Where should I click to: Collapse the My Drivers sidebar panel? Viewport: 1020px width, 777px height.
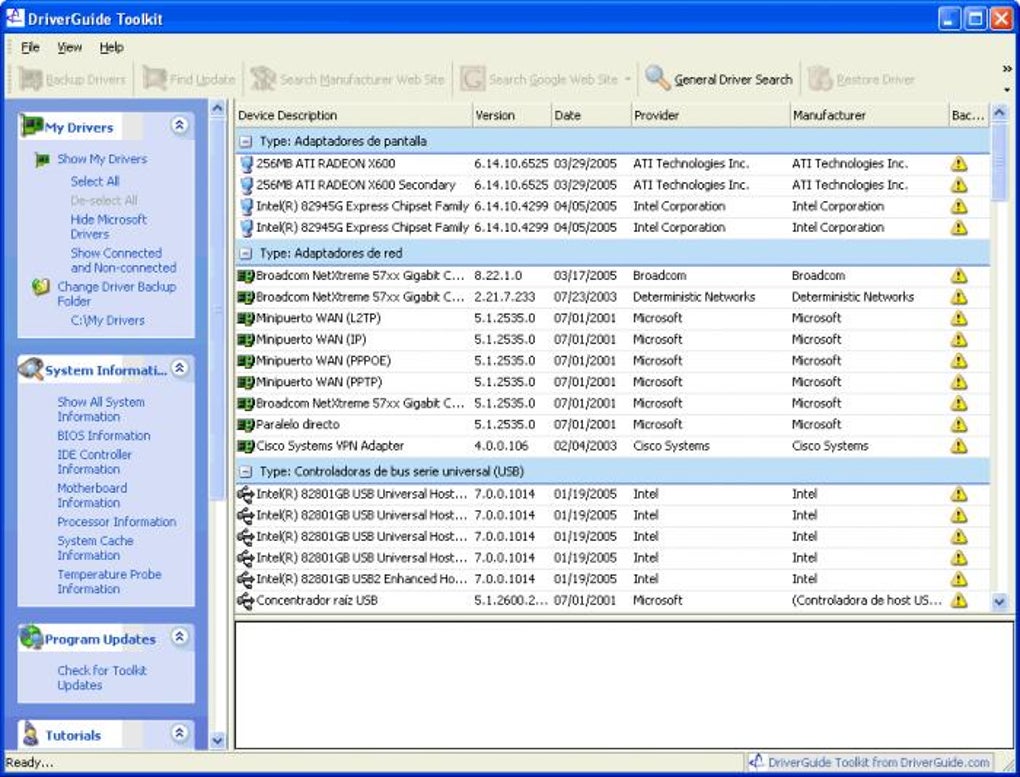point(179,126)
